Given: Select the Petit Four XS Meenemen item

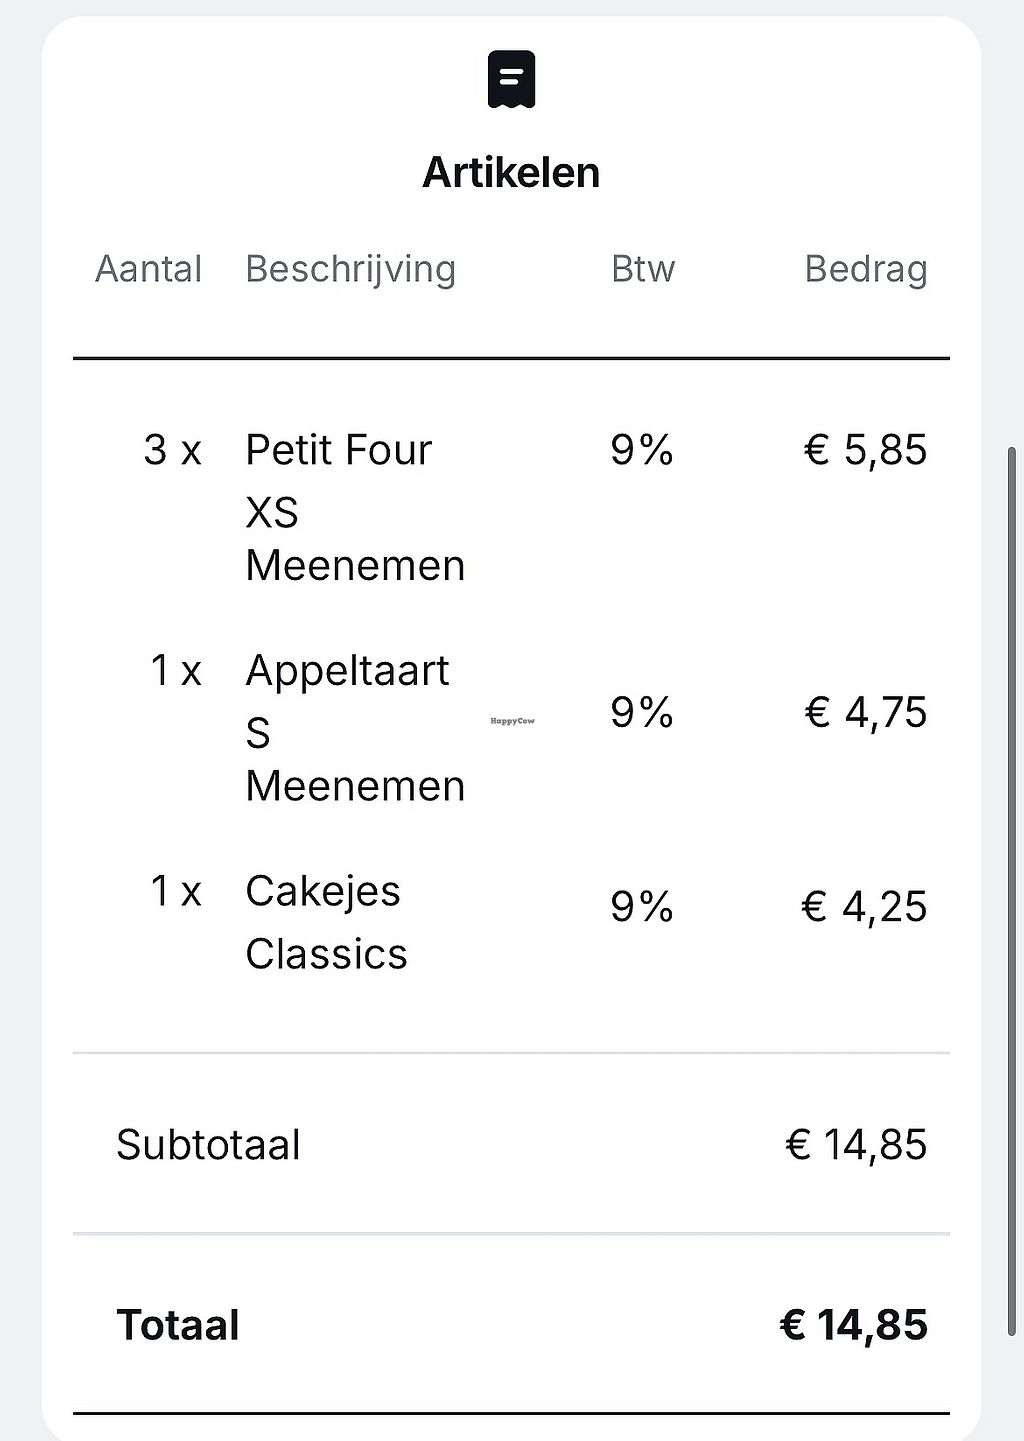Looking at the screenshot, I should coord(355,507).
